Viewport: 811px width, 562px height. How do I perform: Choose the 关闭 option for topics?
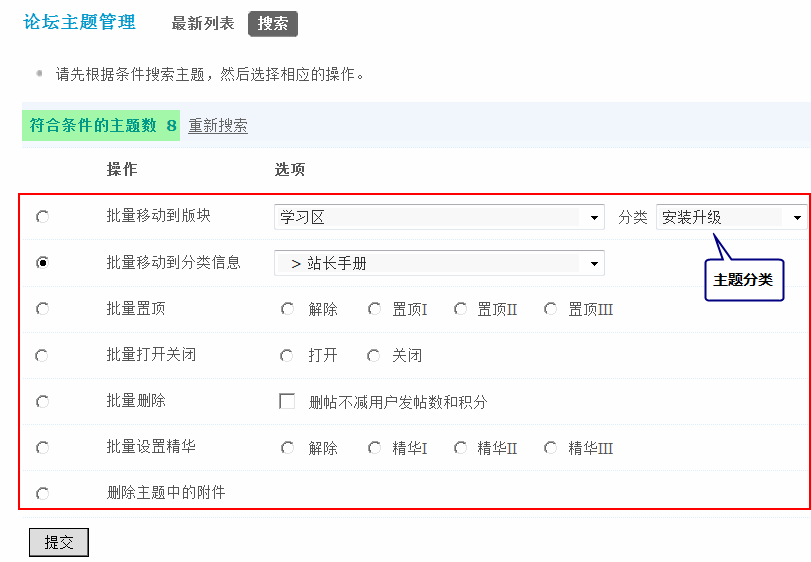[374, 355]
